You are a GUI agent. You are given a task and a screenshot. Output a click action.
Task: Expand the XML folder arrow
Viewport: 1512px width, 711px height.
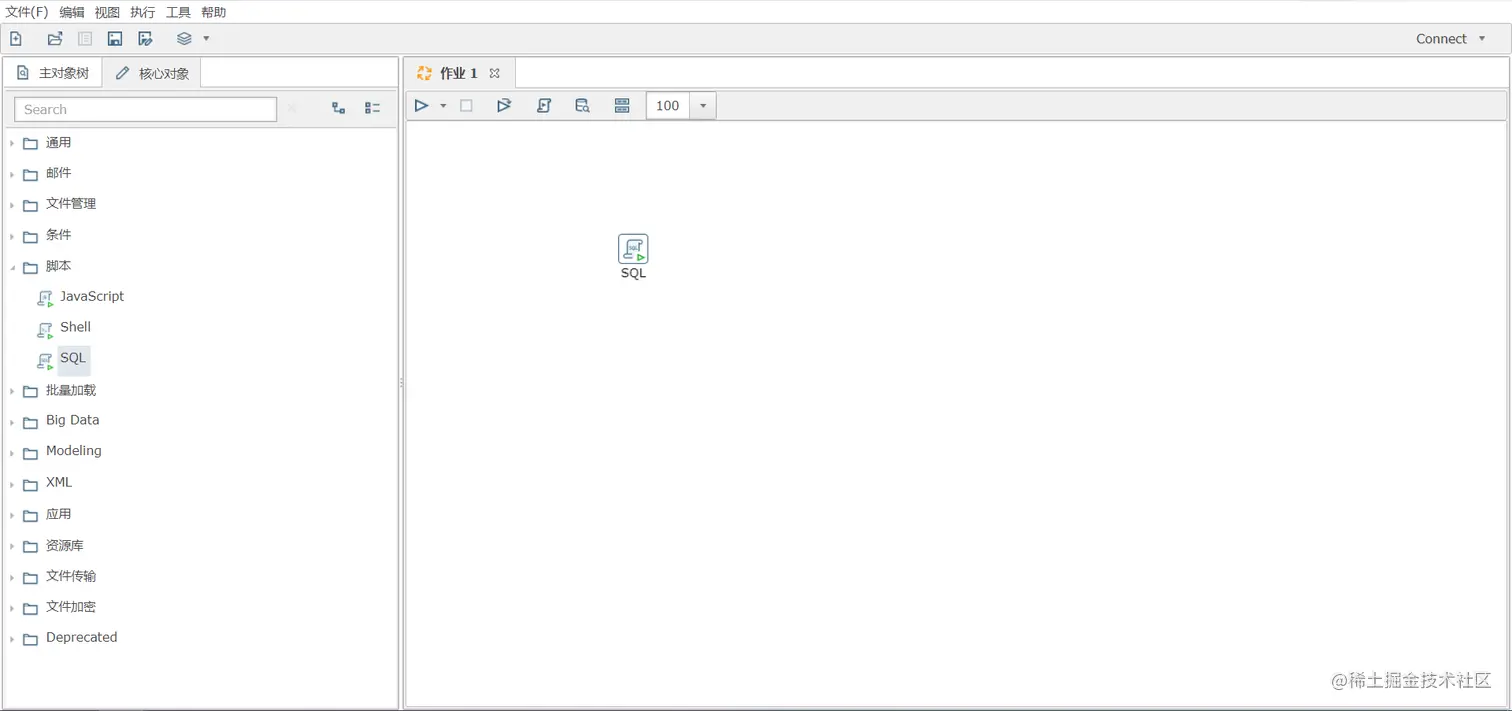[12, 484]
